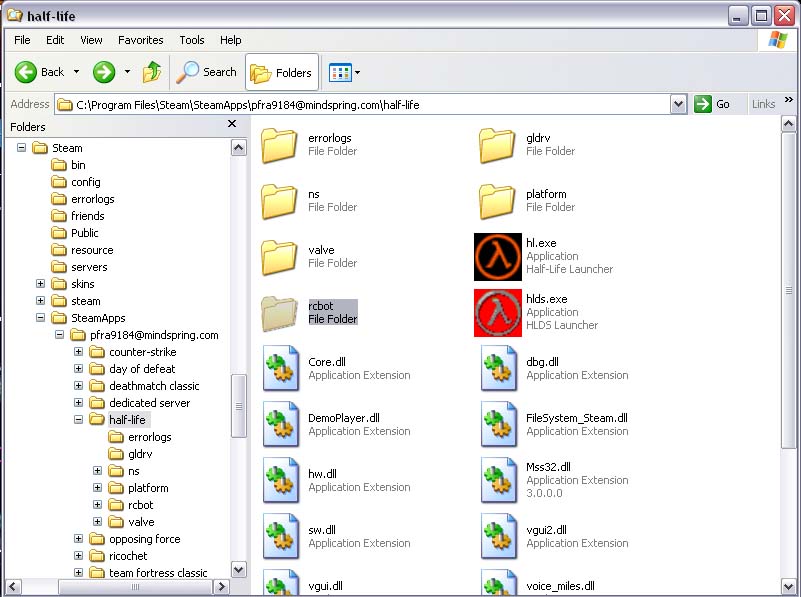Toggle the Folders pane button
Viewport: 801px width, 597px height.
tap(281, 73)
